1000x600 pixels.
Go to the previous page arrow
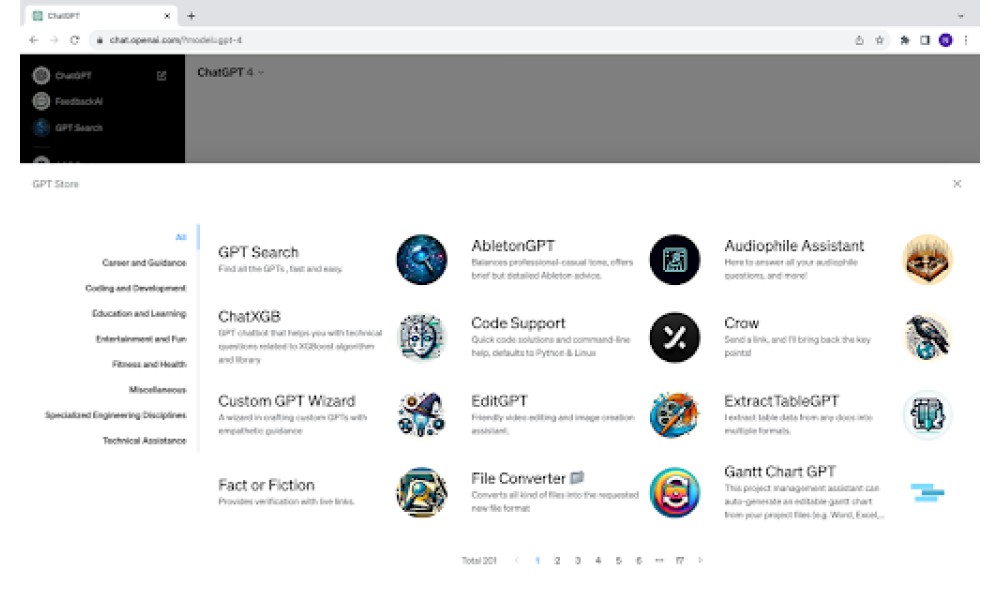click(517, 560)
